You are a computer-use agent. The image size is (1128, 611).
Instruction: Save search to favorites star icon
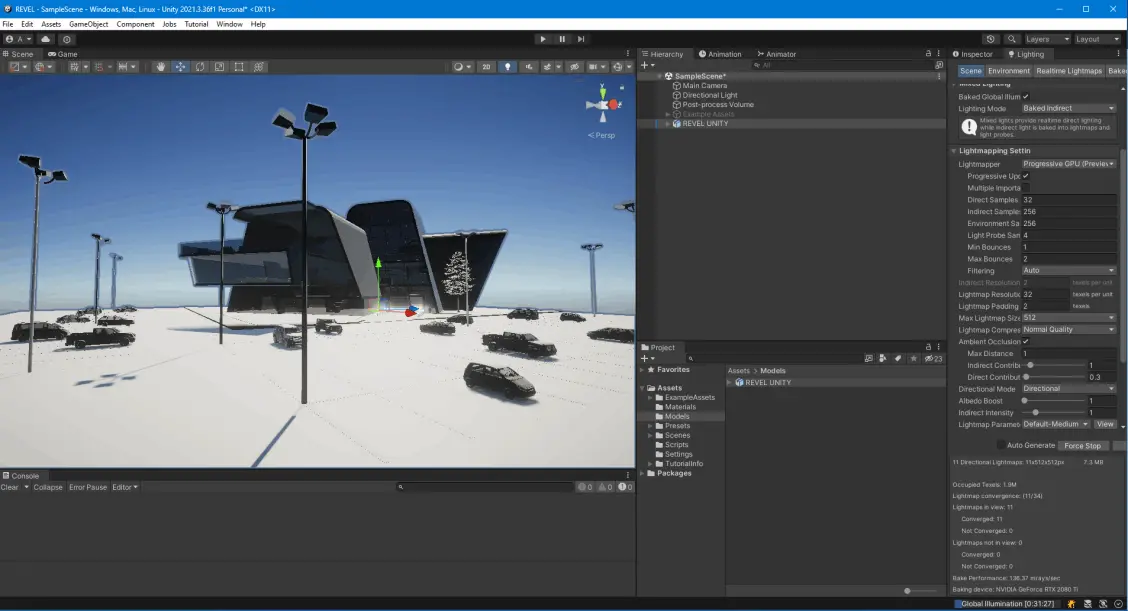click(x=914, y=358)
